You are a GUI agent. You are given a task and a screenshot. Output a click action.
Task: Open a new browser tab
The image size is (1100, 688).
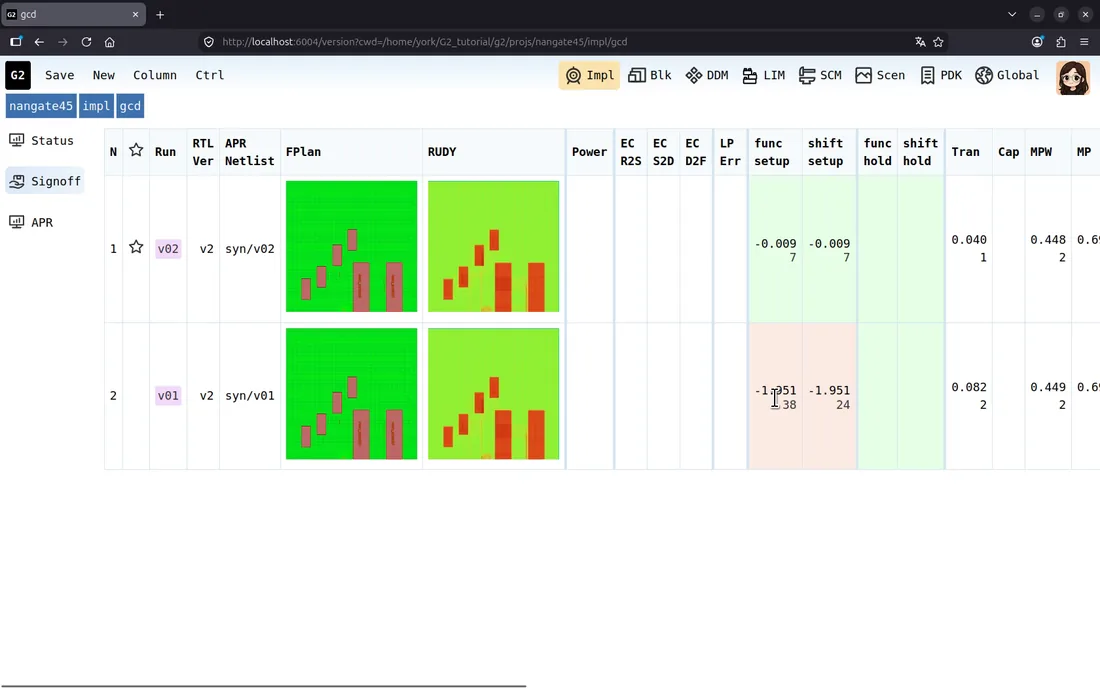(160, 14)
